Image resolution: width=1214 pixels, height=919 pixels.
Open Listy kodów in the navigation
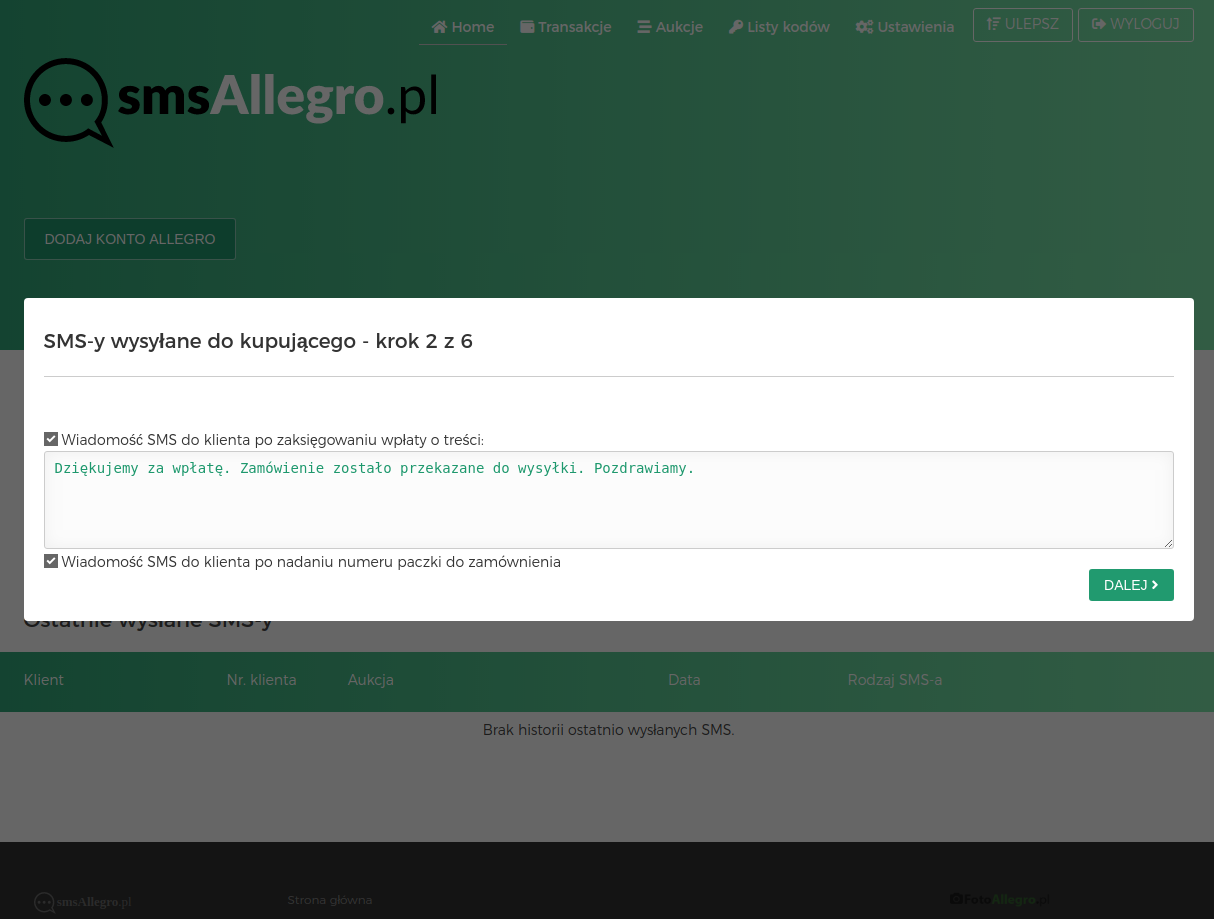(779, 27)
